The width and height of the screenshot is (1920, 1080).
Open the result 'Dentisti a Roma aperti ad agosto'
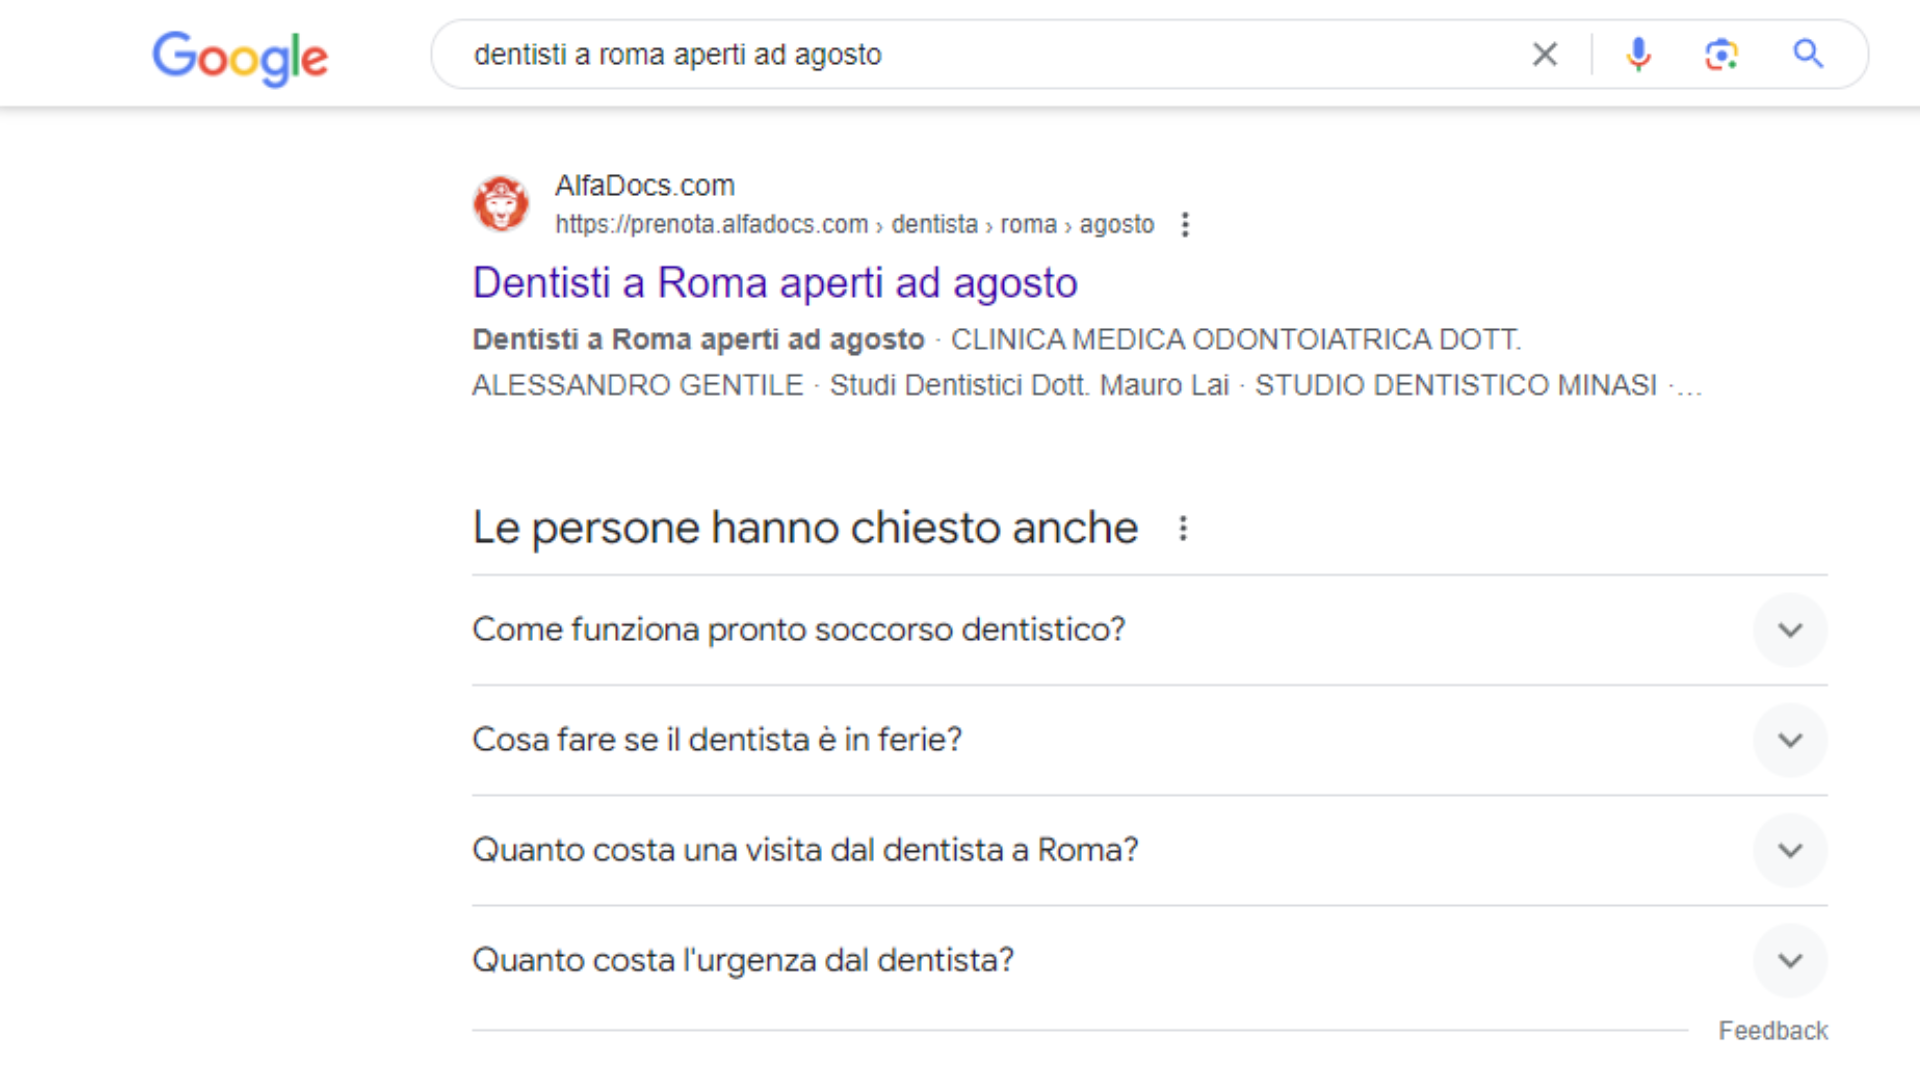(774, 282)
